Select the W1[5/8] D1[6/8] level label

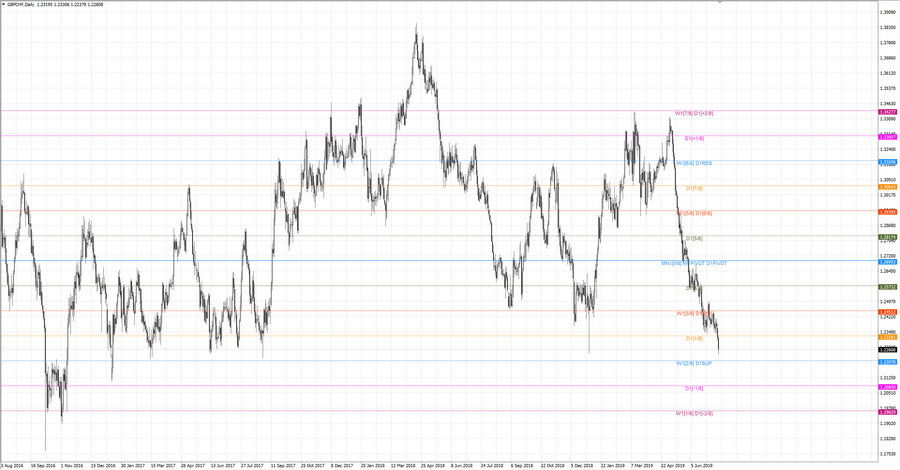694,213
